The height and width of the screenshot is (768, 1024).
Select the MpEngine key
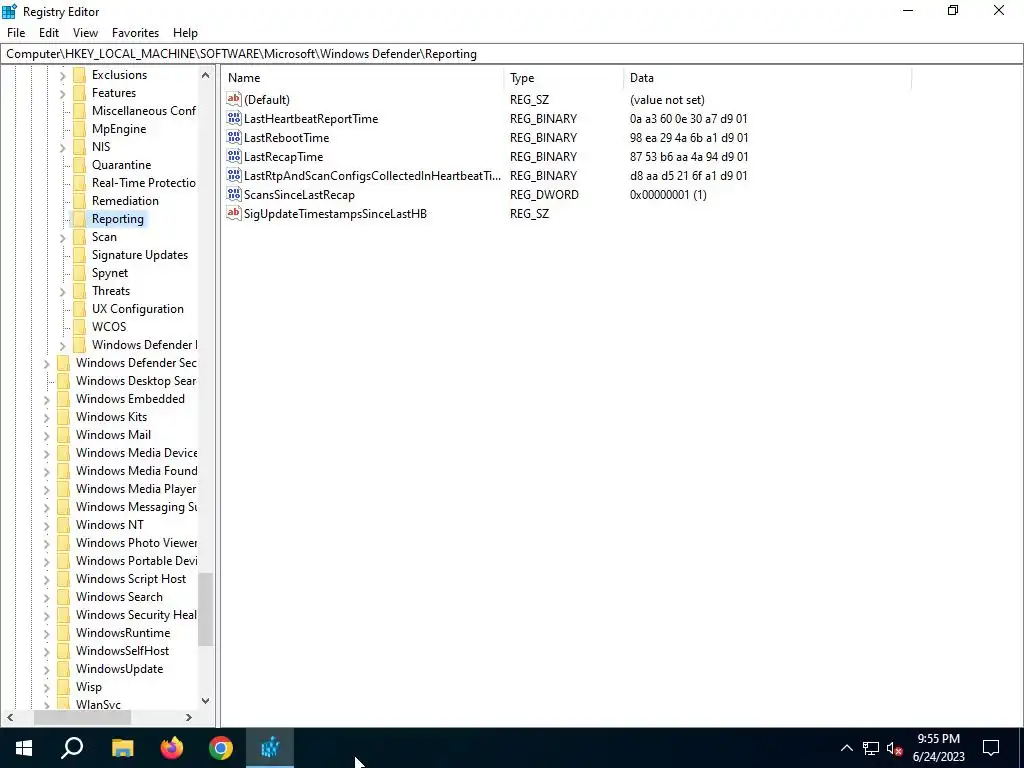pyautogui.click(x=119, y=129)
